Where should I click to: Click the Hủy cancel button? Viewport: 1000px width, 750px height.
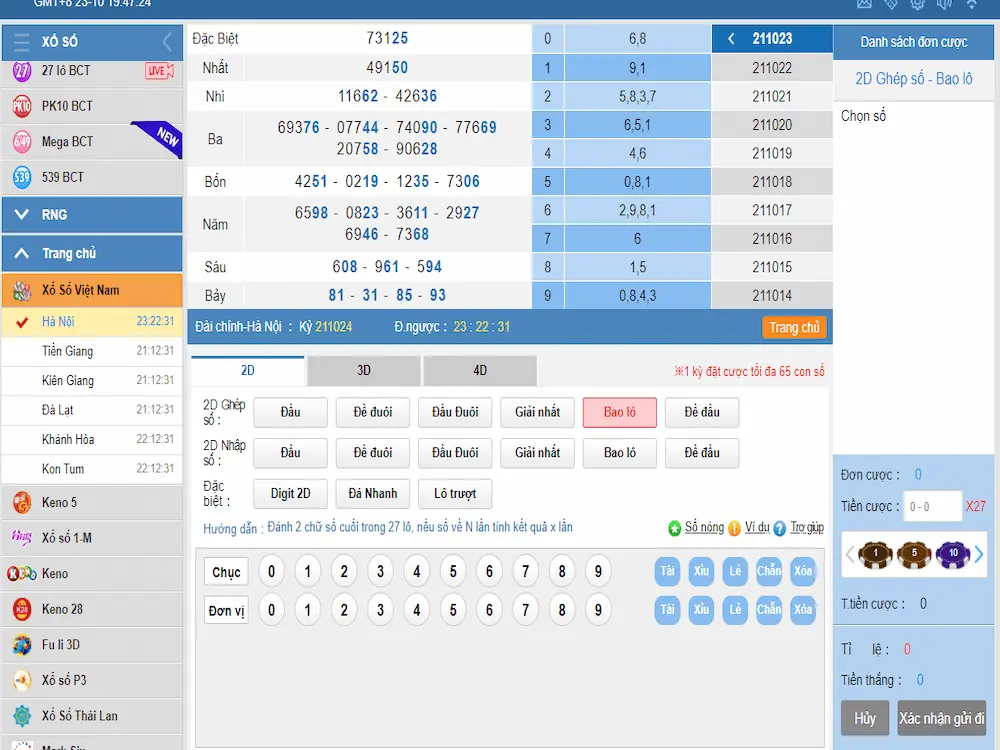pos(865,718)
